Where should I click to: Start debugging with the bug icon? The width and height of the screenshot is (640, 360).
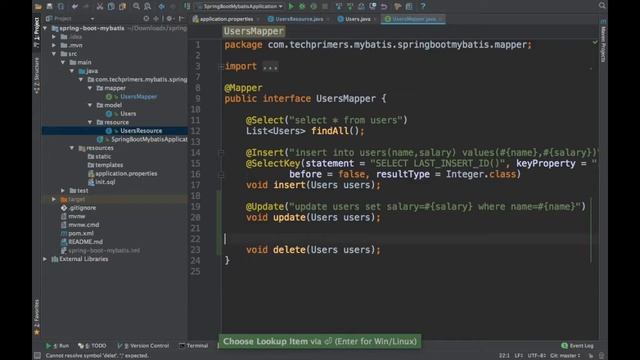click(x=302, y=6)
